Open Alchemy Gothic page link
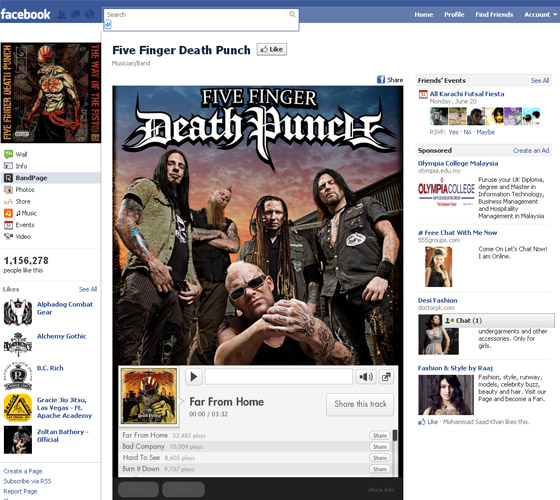Viewport: 560px width, 500px height. 61,336
